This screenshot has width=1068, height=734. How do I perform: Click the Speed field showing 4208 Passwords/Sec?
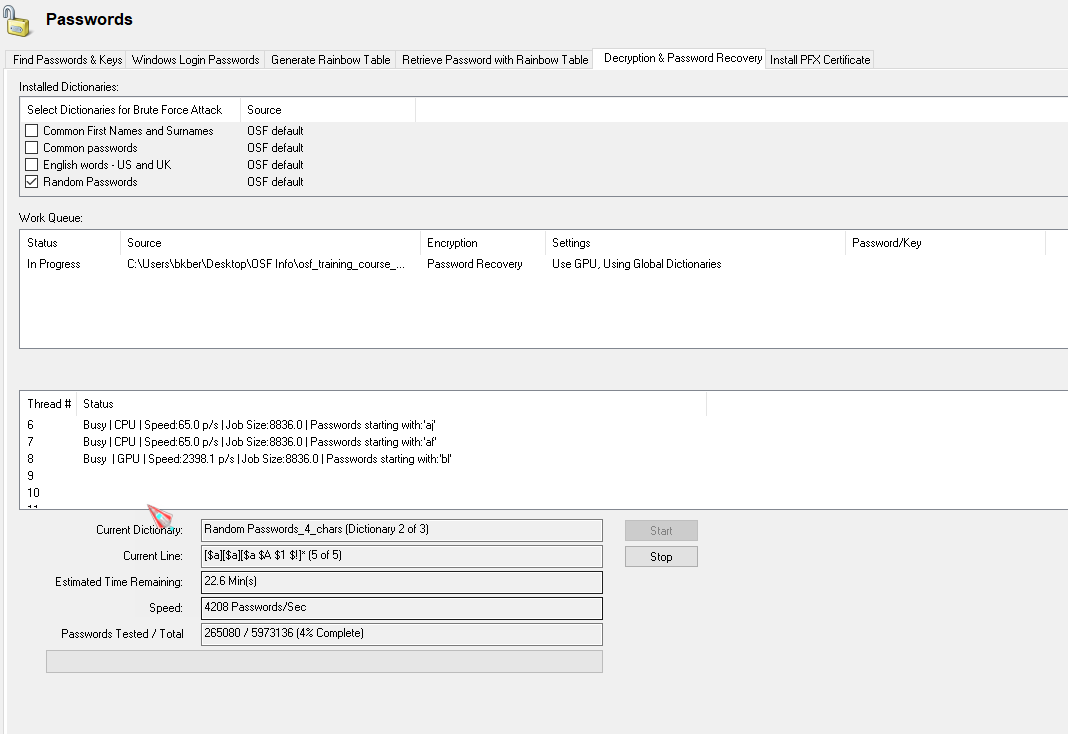click(x=402, y=607)
